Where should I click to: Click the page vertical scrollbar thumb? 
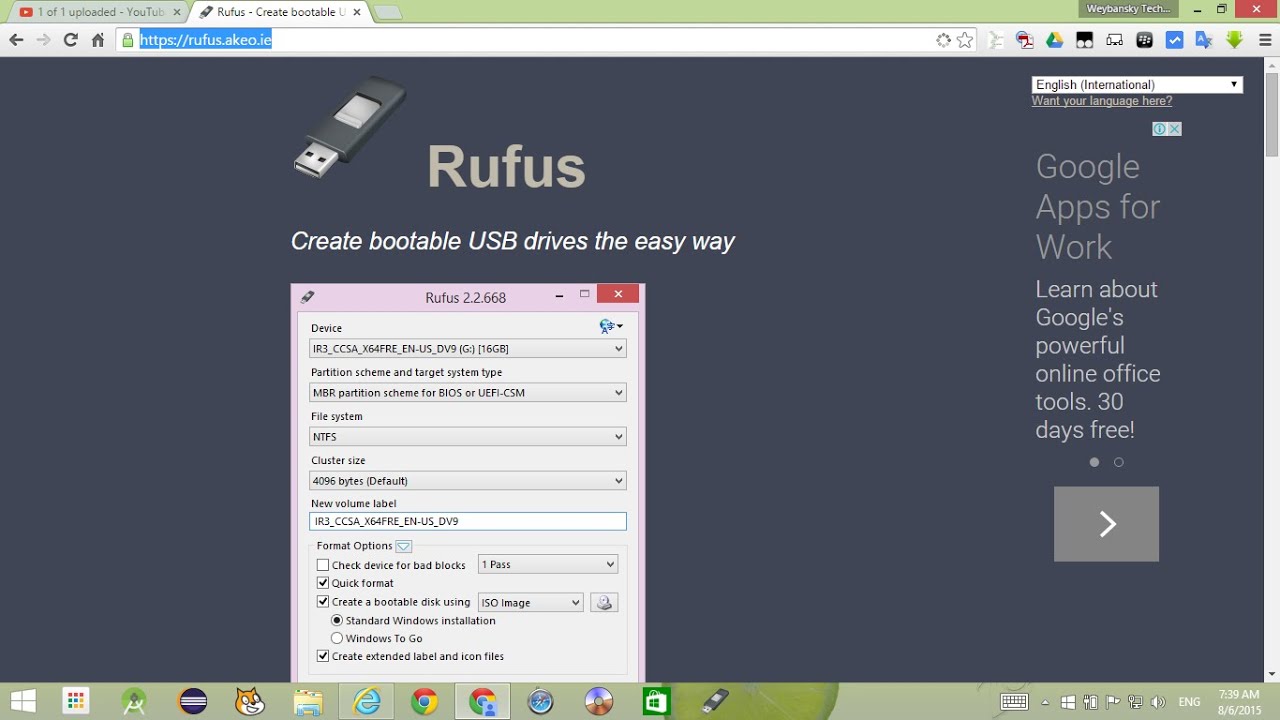pos(1272,115)
